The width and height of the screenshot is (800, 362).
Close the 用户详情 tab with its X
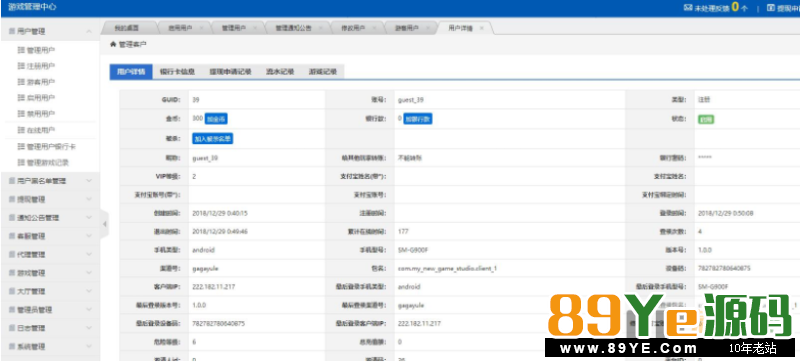point(481,29)
